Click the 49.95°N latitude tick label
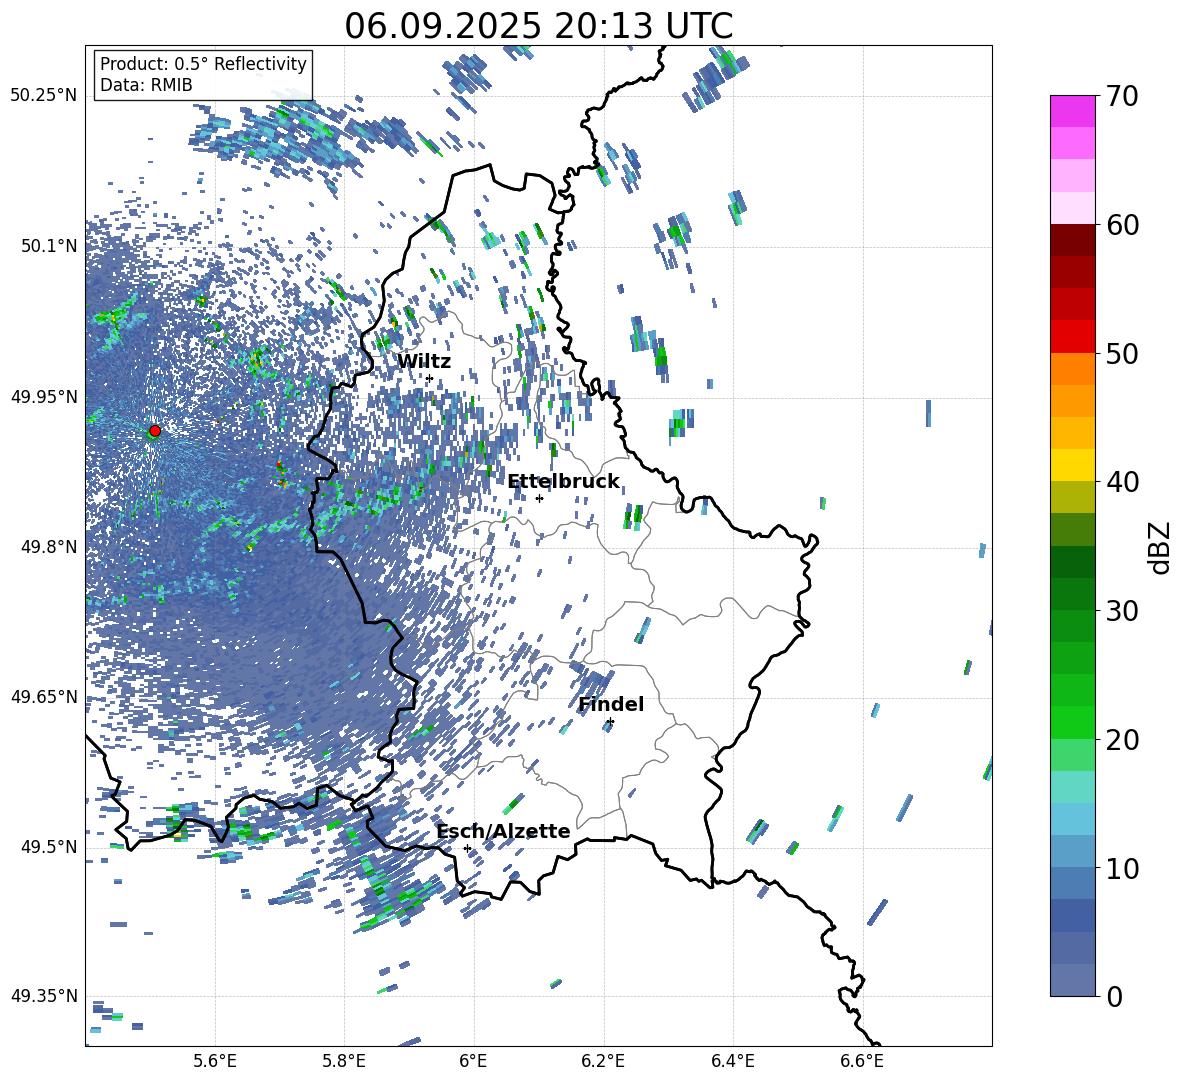The width and height of the screenshot is (1184, 1081). point(44,396)
